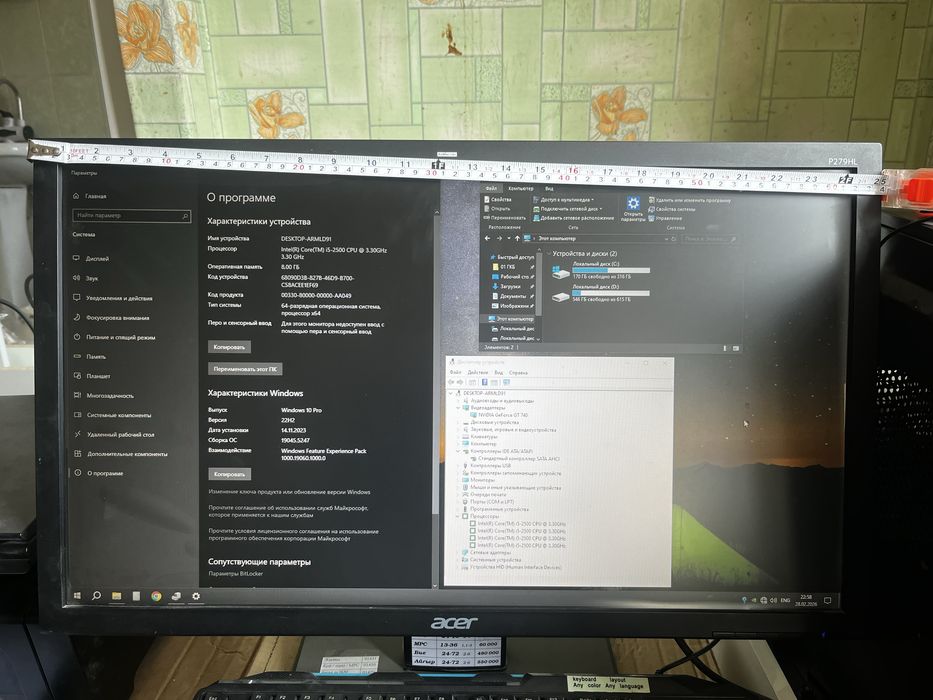Open Подключить сетевой диск dropdown
This screenshot has height=700, width=933.
568,209
